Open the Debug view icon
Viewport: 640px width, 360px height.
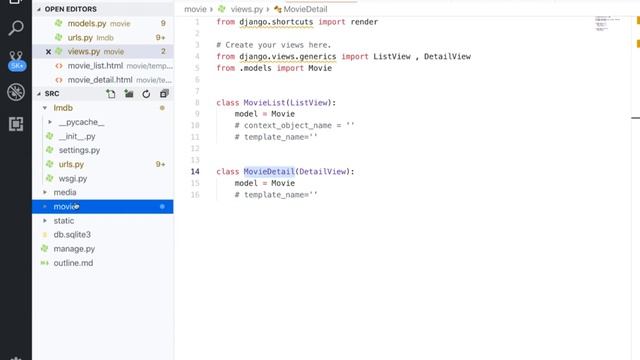16,92
